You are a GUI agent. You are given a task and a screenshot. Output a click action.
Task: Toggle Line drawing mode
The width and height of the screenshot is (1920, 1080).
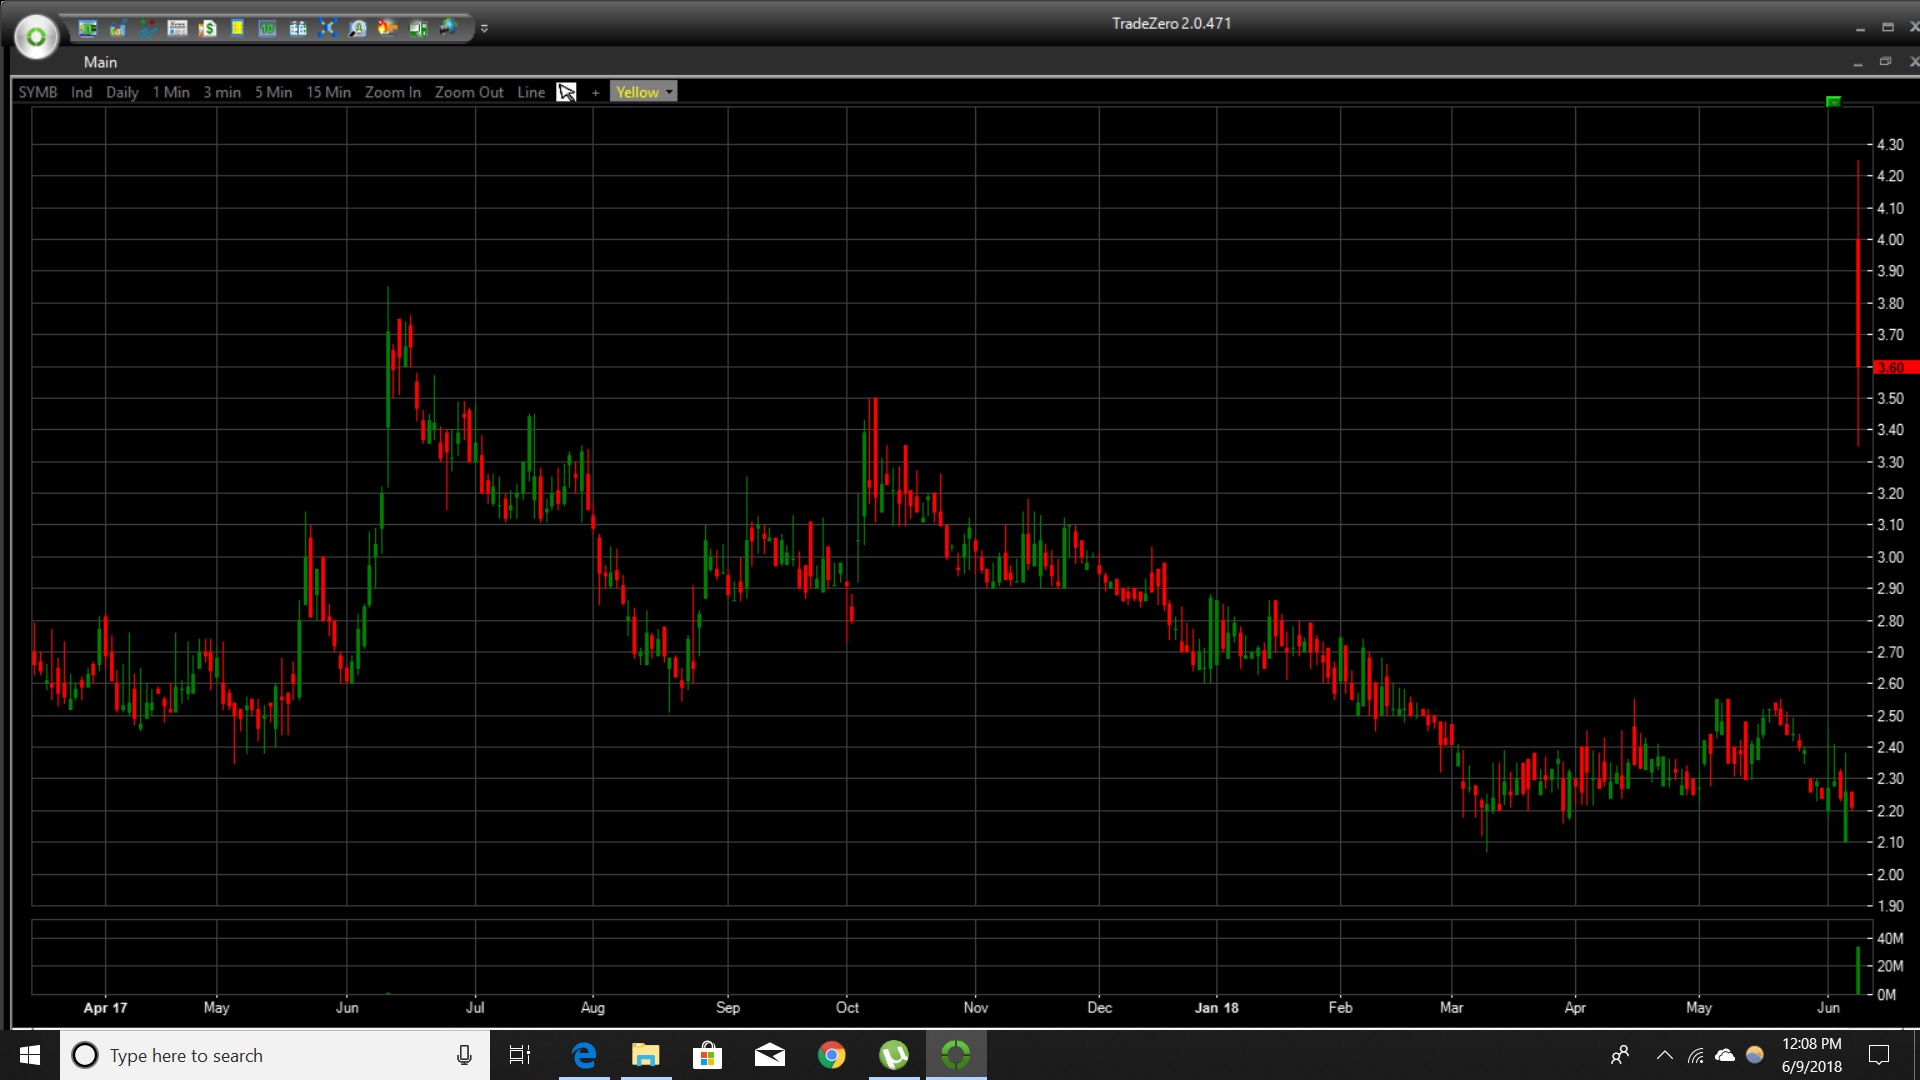click(530, 92)
